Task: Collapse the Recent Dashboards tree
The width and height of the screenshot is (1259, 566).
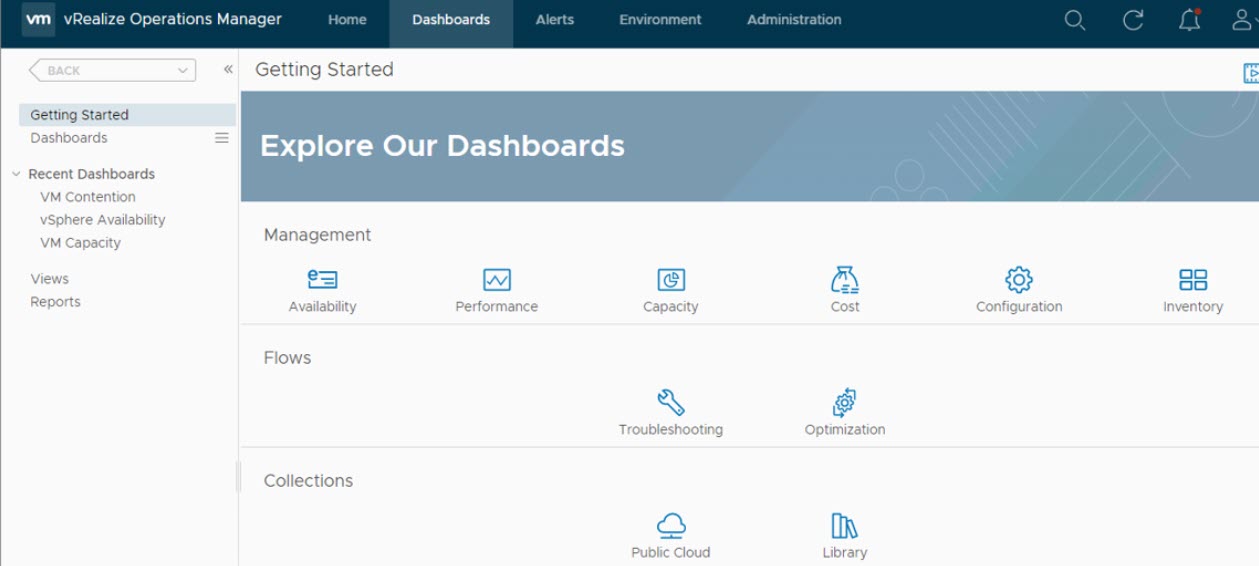Action: 16,174
